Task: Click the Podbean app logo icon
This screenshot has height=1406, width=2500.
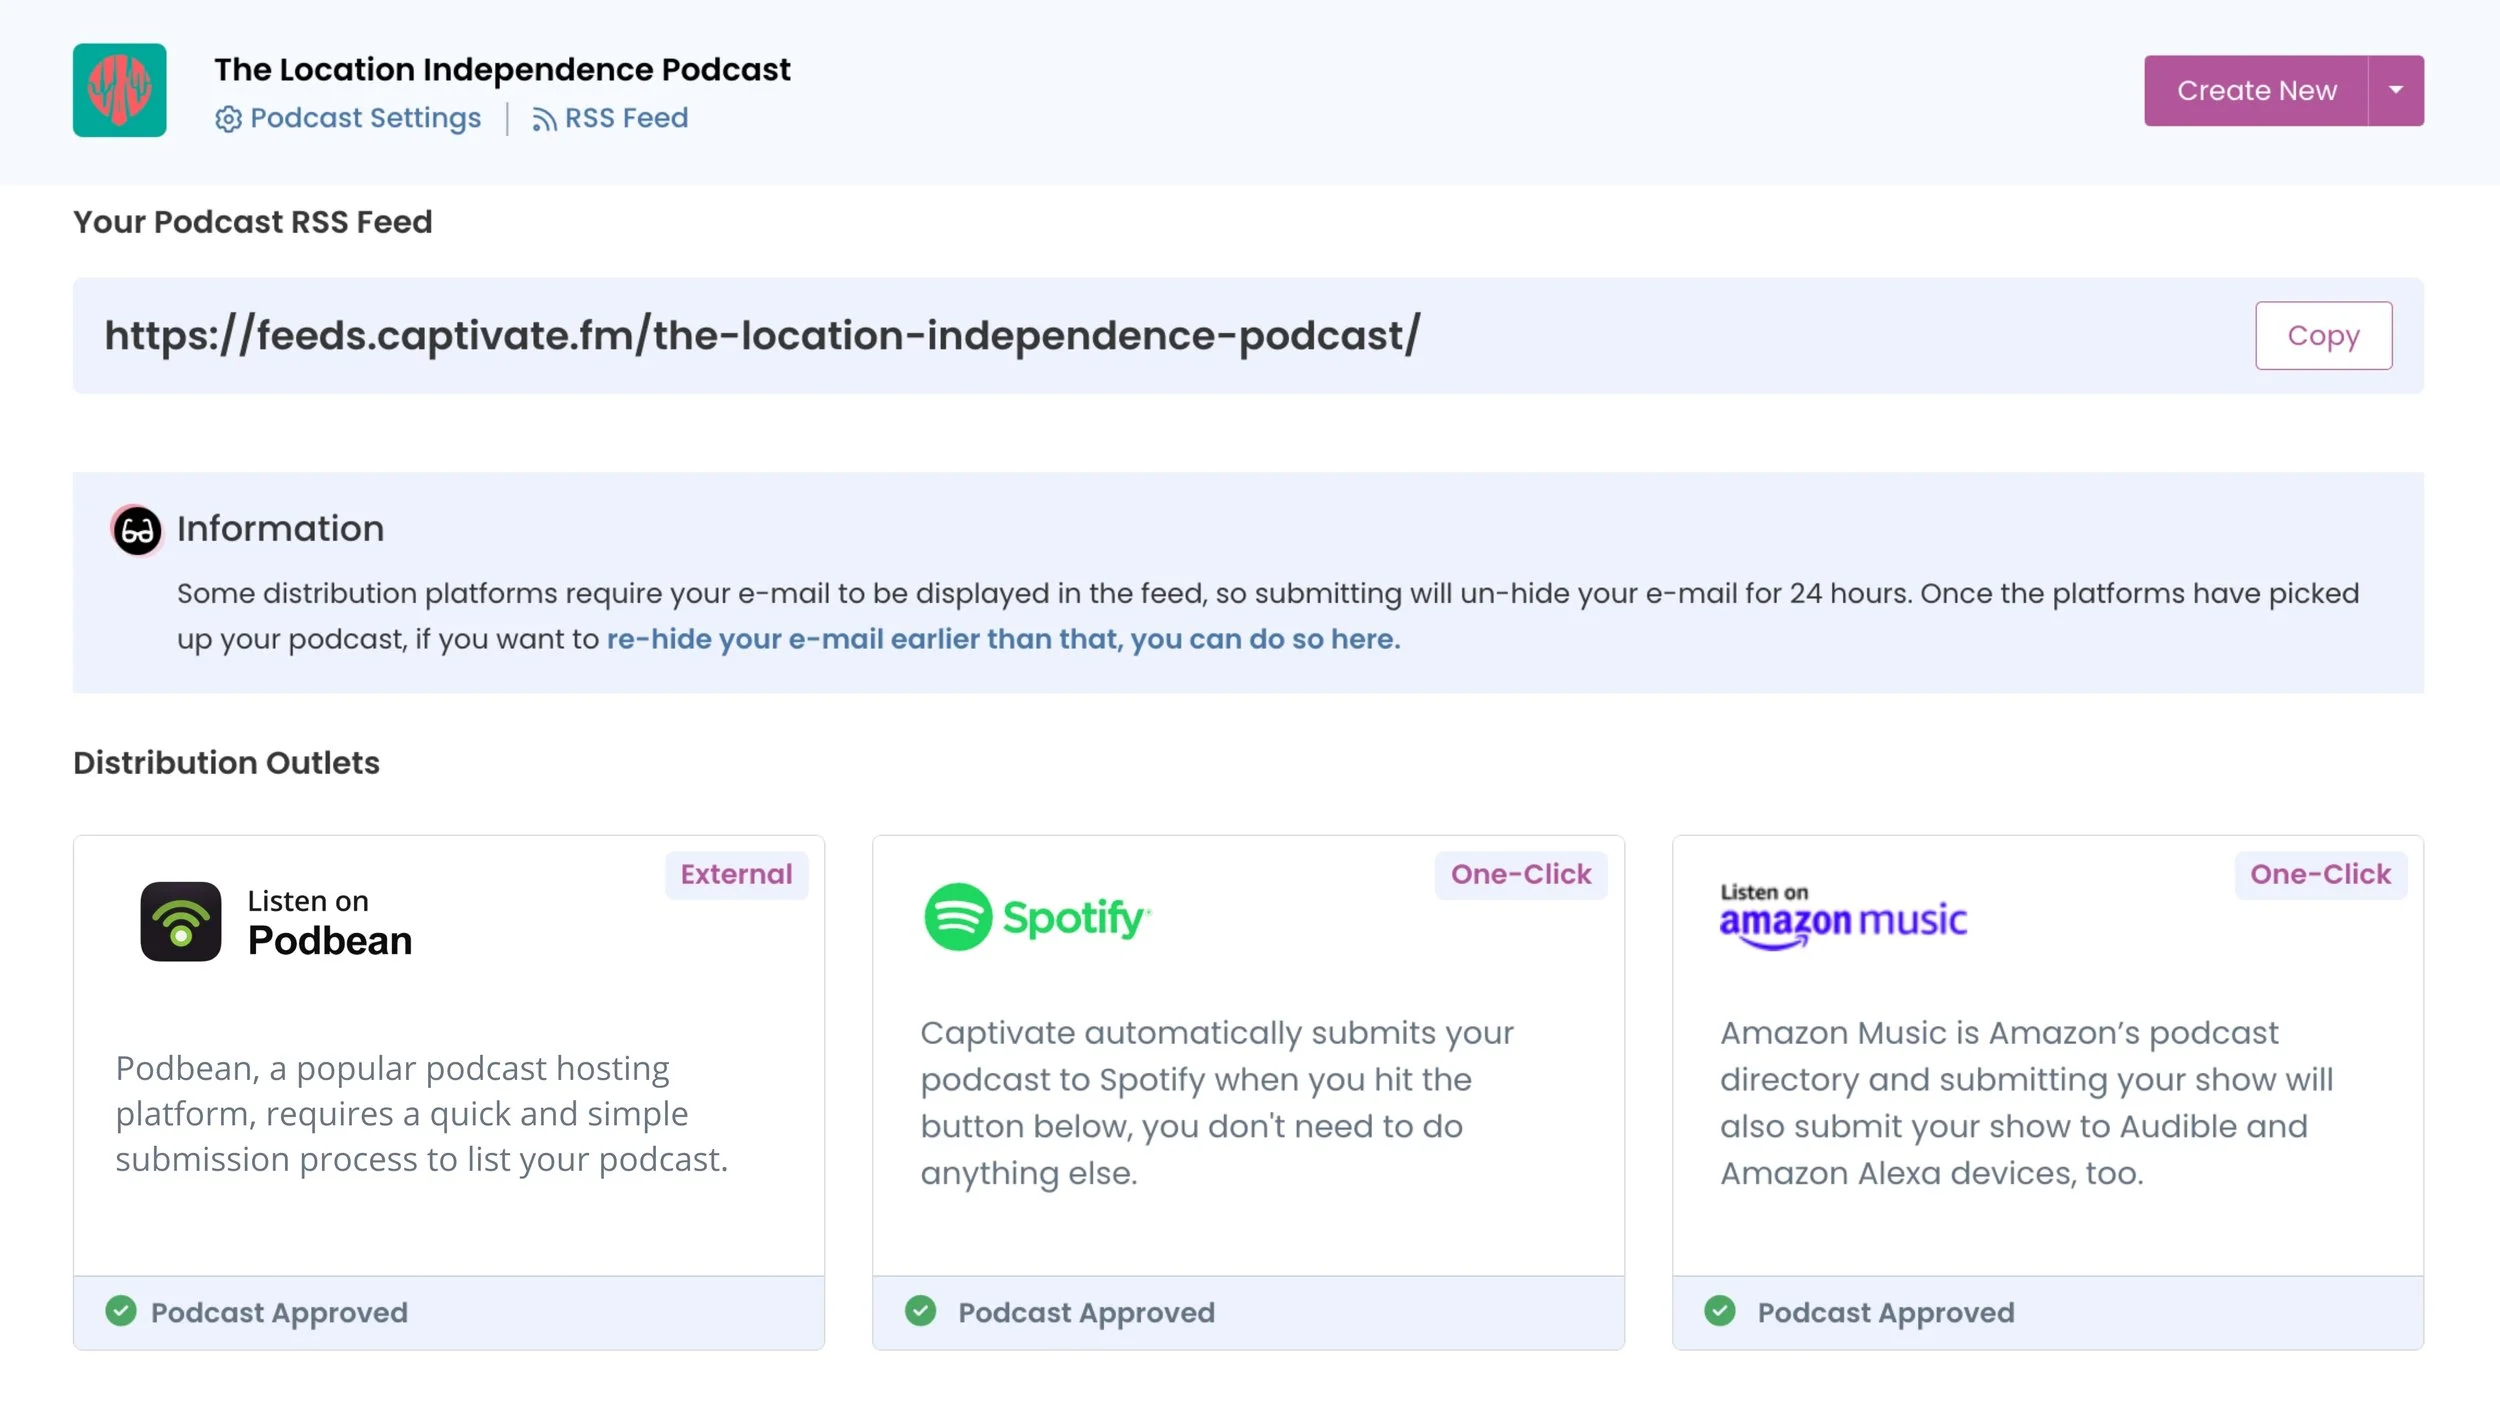Action: coord(181,921)
